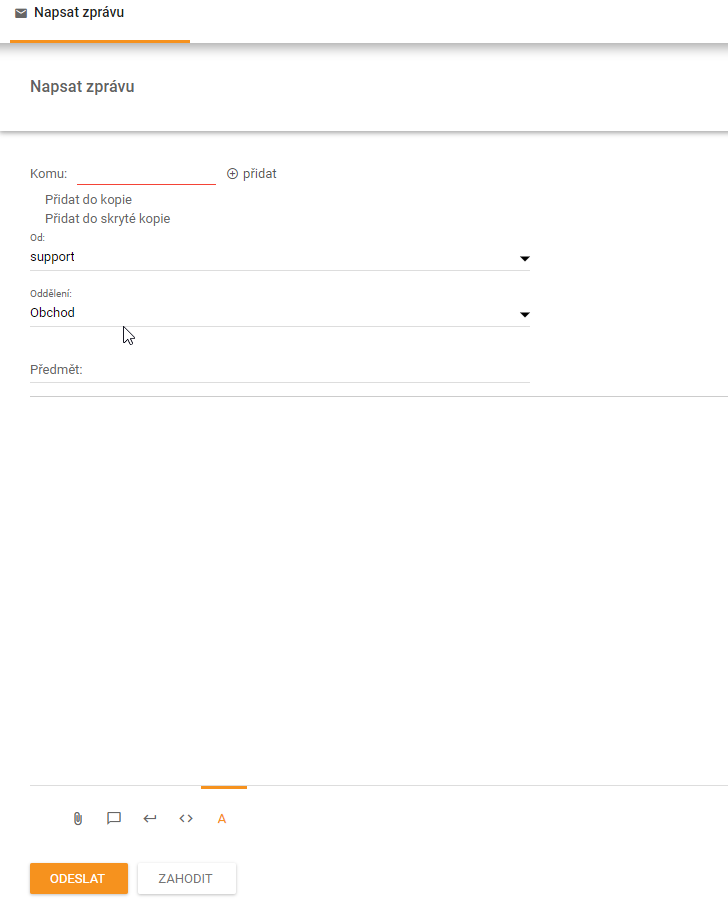The image size is (728, 903).
Task: Focus the Komu recipient input field
Action: click(x=146, y=174)
